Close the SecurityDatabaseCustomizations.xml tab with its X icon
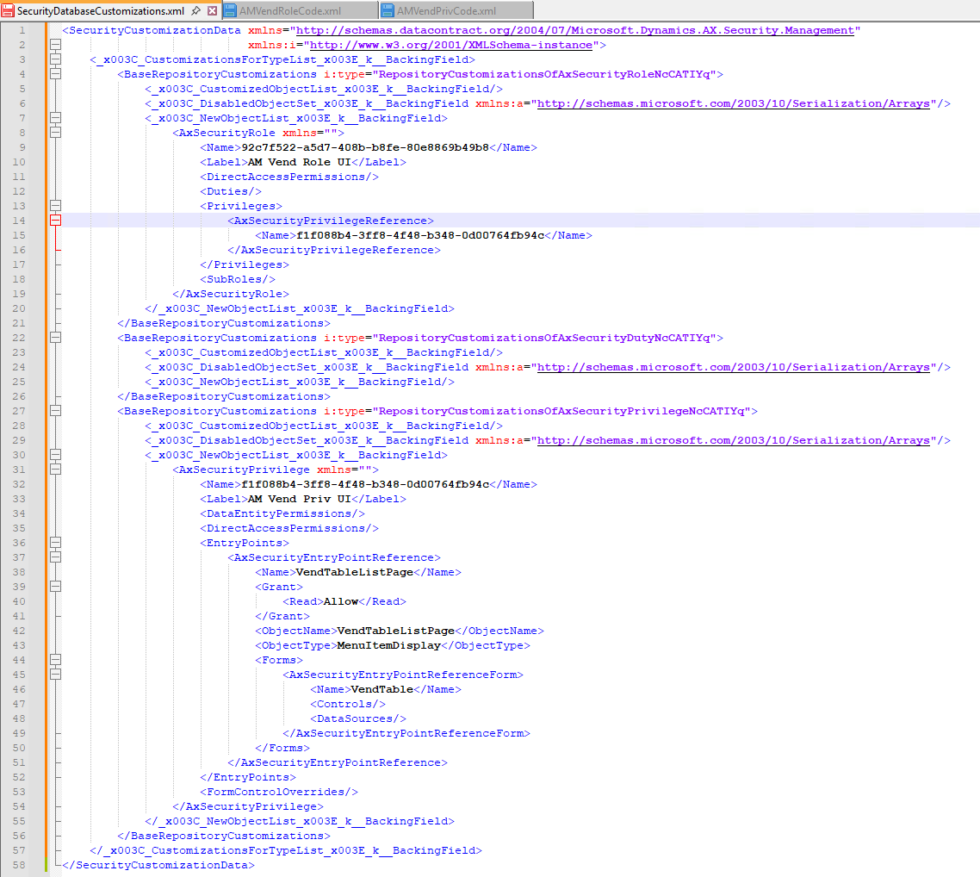980x877 pixels. click(212, 9)
